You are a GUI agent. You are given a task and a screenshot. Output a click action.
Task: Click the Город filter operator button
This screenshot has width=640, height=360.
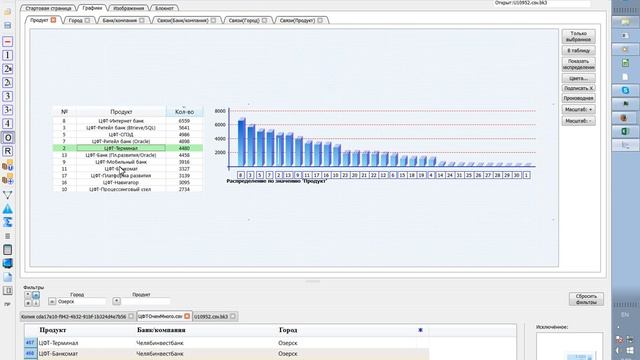pyautogui.click(x=52, y=301)
